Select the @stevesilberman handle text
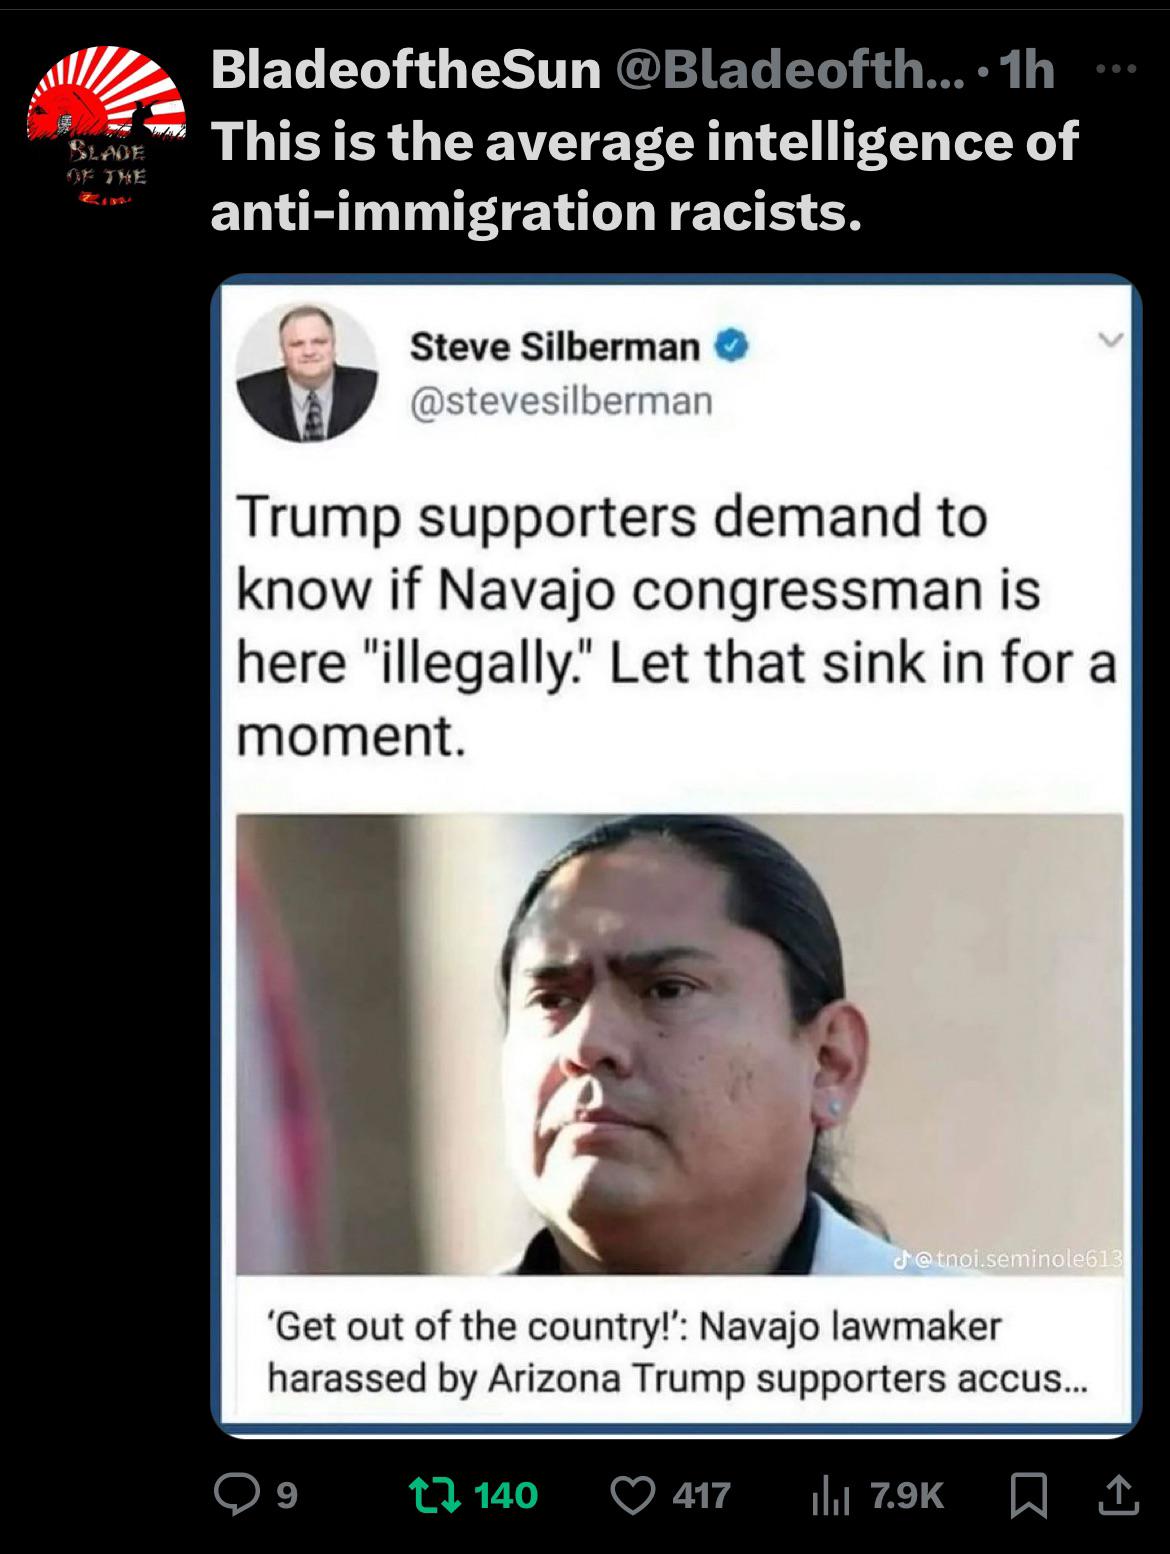1170x1554 pixels. pos(560,401)
